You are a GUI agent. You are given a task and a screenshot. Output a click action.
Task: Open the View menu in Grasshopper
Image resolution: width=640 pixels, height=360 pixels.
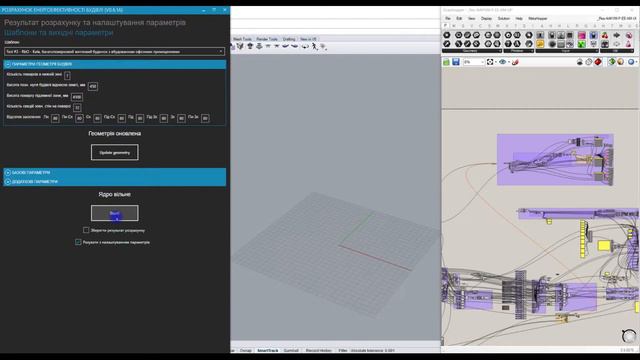click(471, 19)
